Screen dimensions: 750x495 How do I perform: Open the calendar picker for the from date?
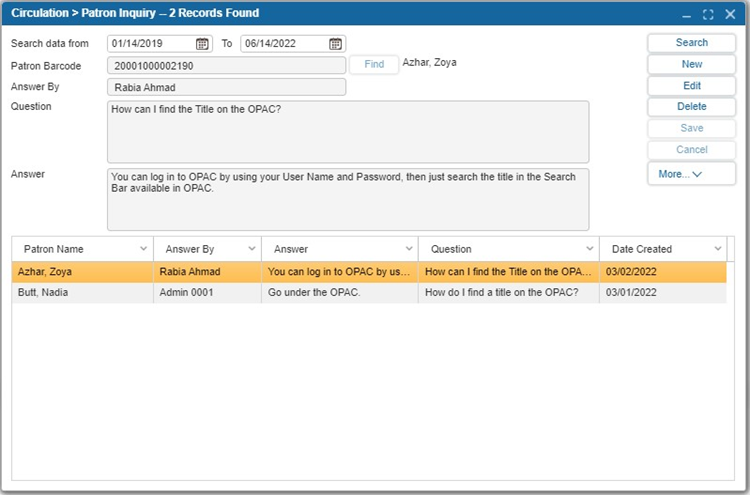click(x=202, y=44)
